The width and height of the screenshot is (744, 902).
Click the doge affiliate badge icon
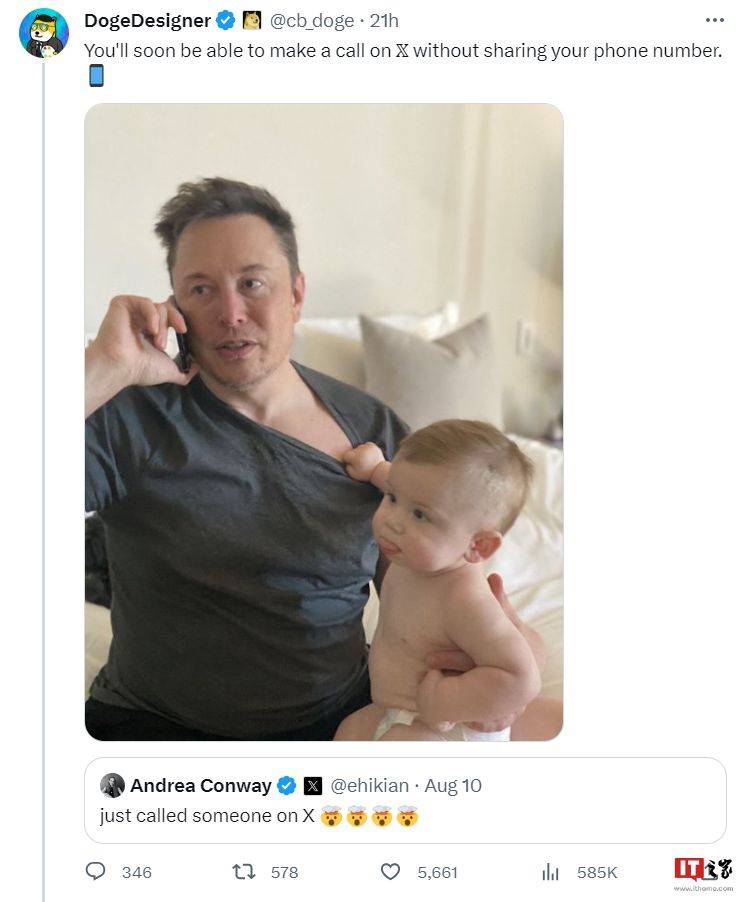point(252,21)
